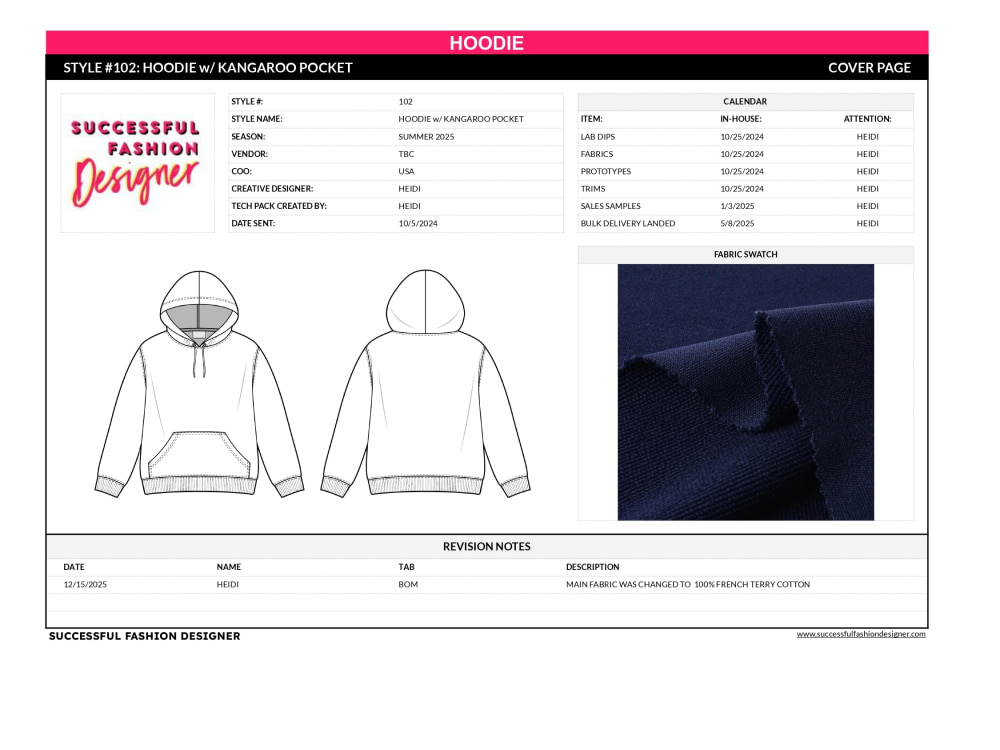
Task: Select the ATTENTION: column header
Action: [867, 119]
